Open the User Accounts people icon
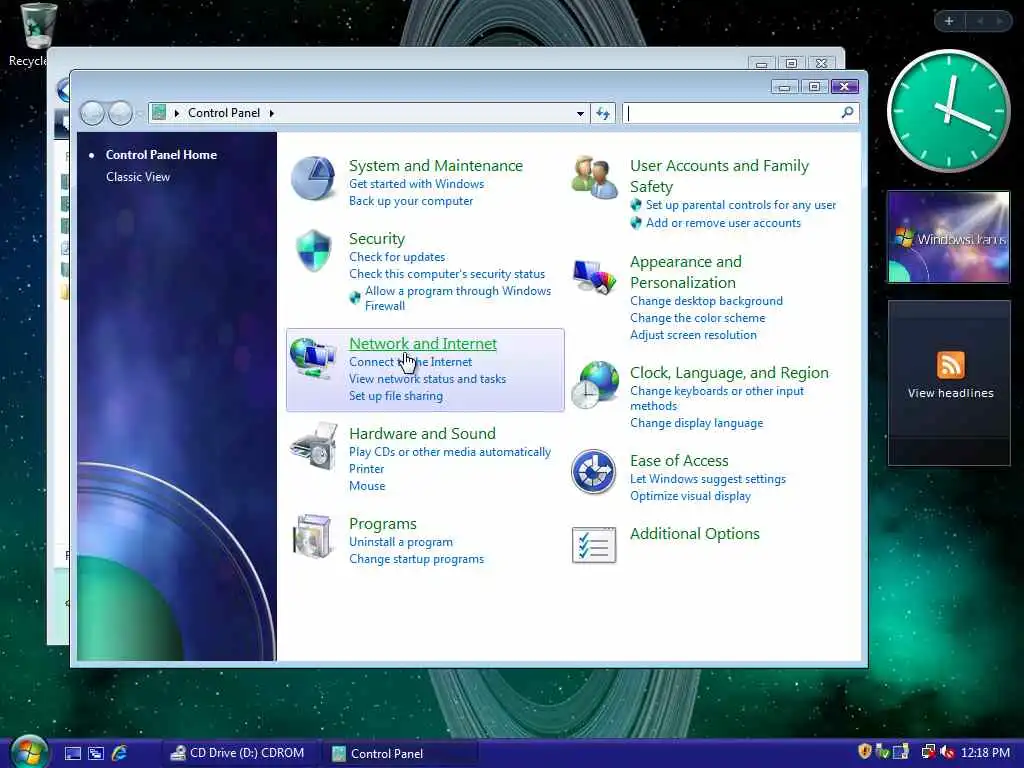The width and height of the screenshot is (1024, 768). coord(594,177)
